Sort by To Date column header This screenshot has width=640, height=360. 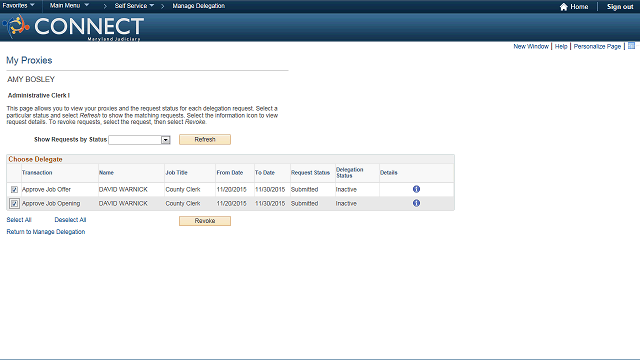(x=265, y=173)
